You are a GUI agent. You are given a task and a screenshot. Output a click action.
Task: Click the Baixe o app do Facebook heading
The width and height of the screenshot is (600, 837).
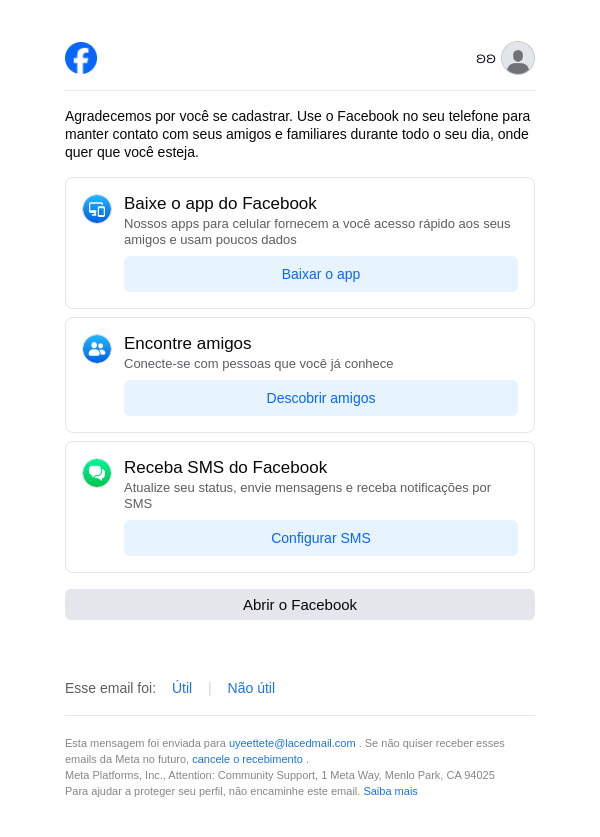(220, 203)
